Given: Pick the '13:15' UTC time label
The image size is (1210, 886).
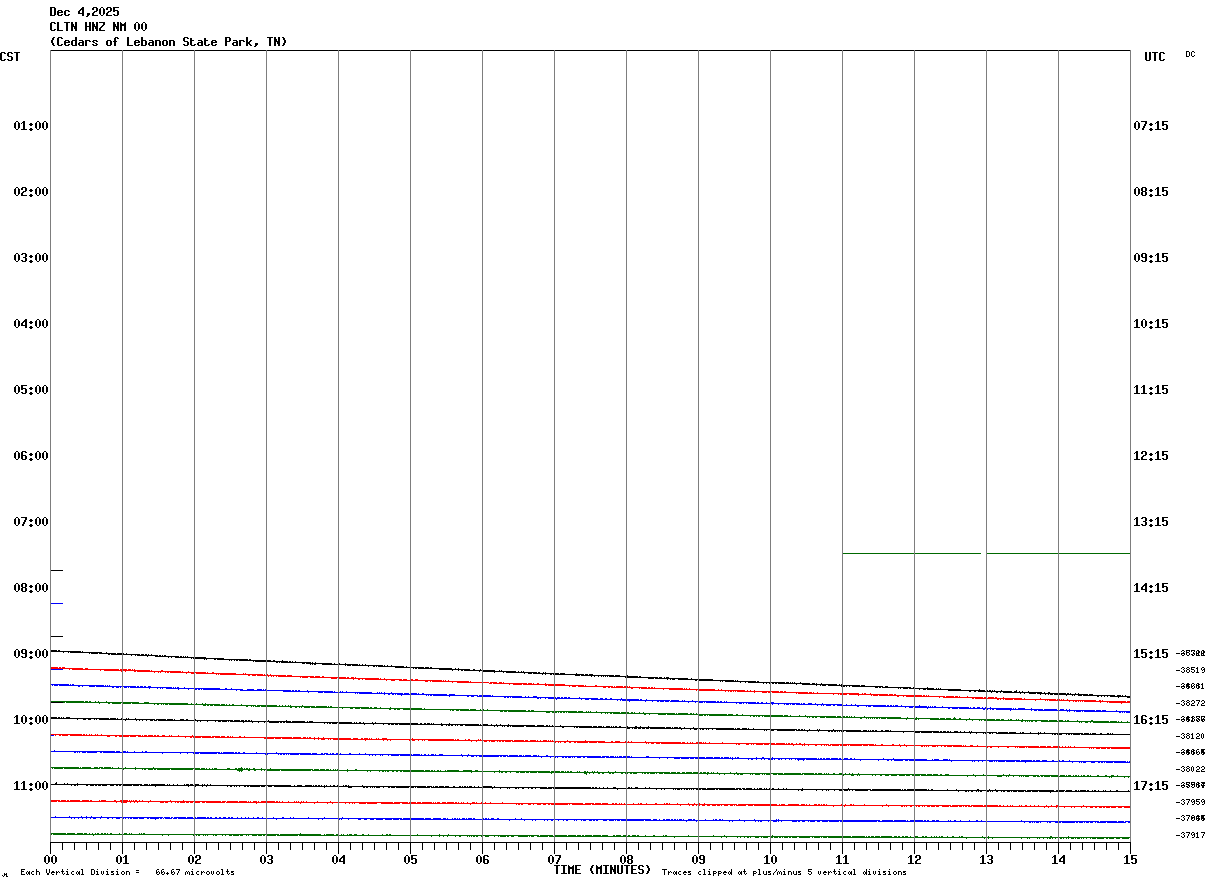Looking at the screenshot, I should 1151,522.
